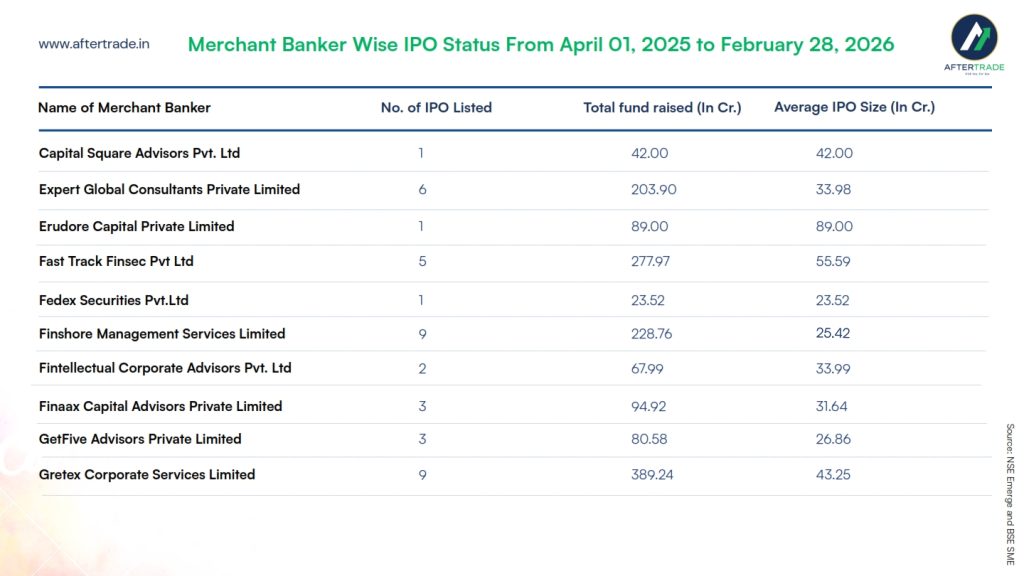Open the www.aftertrade.in website link
This screenshot has height=576, width=1024.
coord(94,44)
